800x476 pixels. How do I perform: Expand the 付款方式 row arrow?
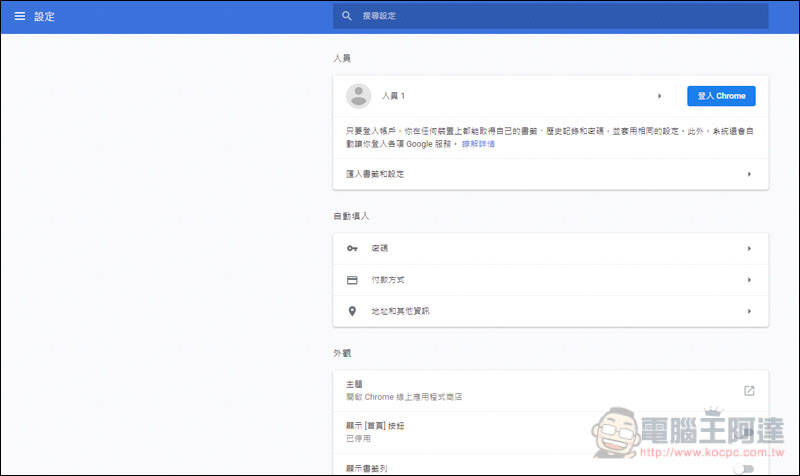click(x=749, y=280)
